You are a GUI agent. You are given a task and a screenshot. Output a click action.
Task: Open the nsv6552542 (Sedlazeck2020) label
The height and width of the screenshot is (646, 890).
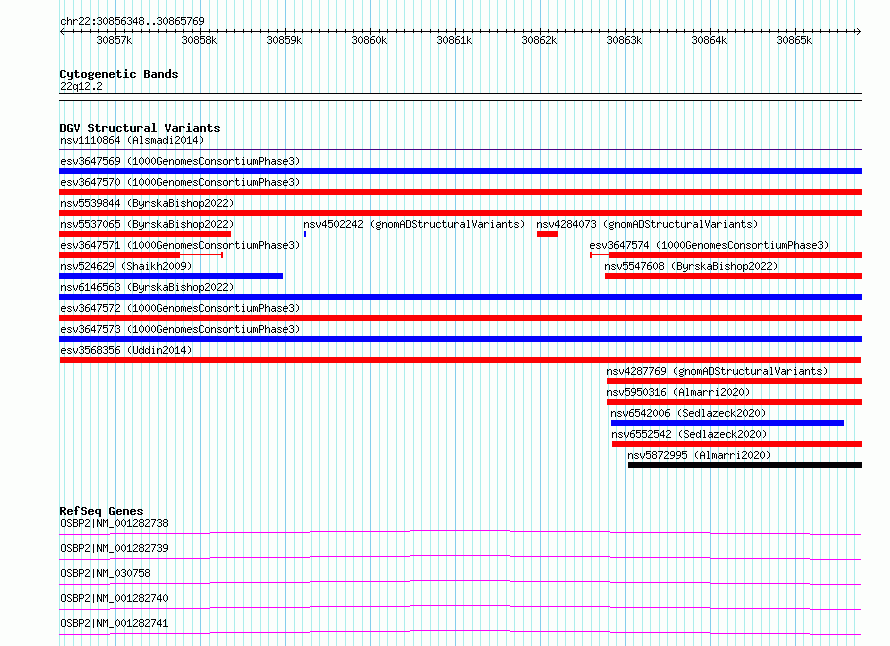689,434
